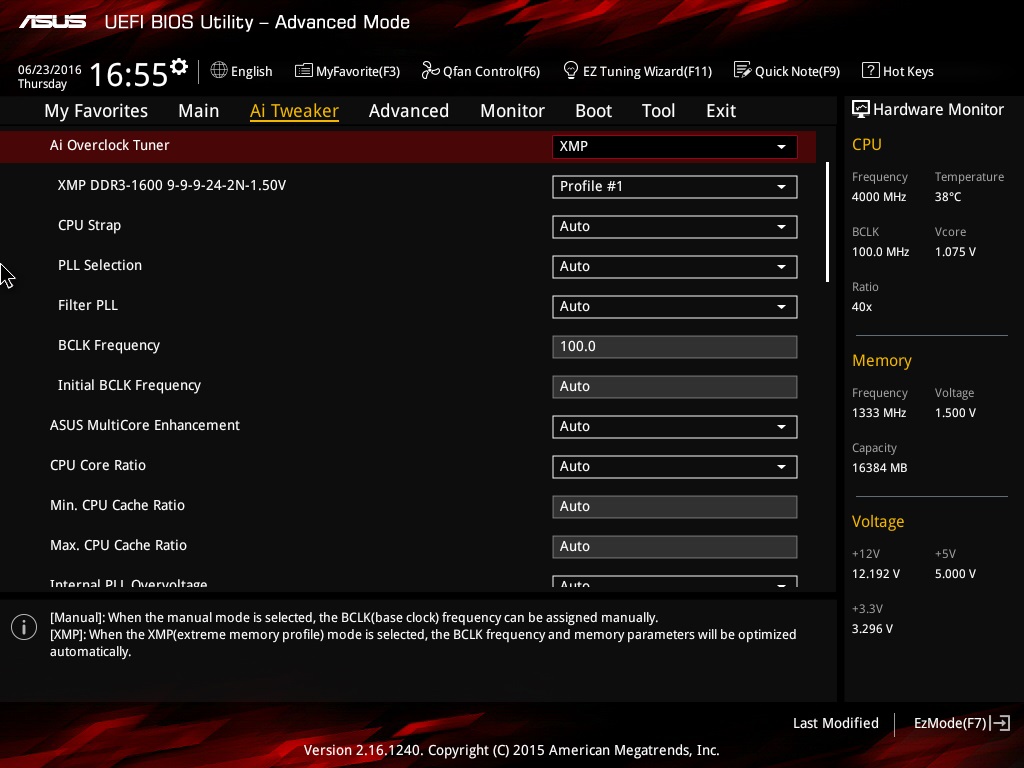Image resolution: width=1024 pixels, height=768 pixels.
Task: Select the CPU Core Ratio label
Action: click(98, 465)
